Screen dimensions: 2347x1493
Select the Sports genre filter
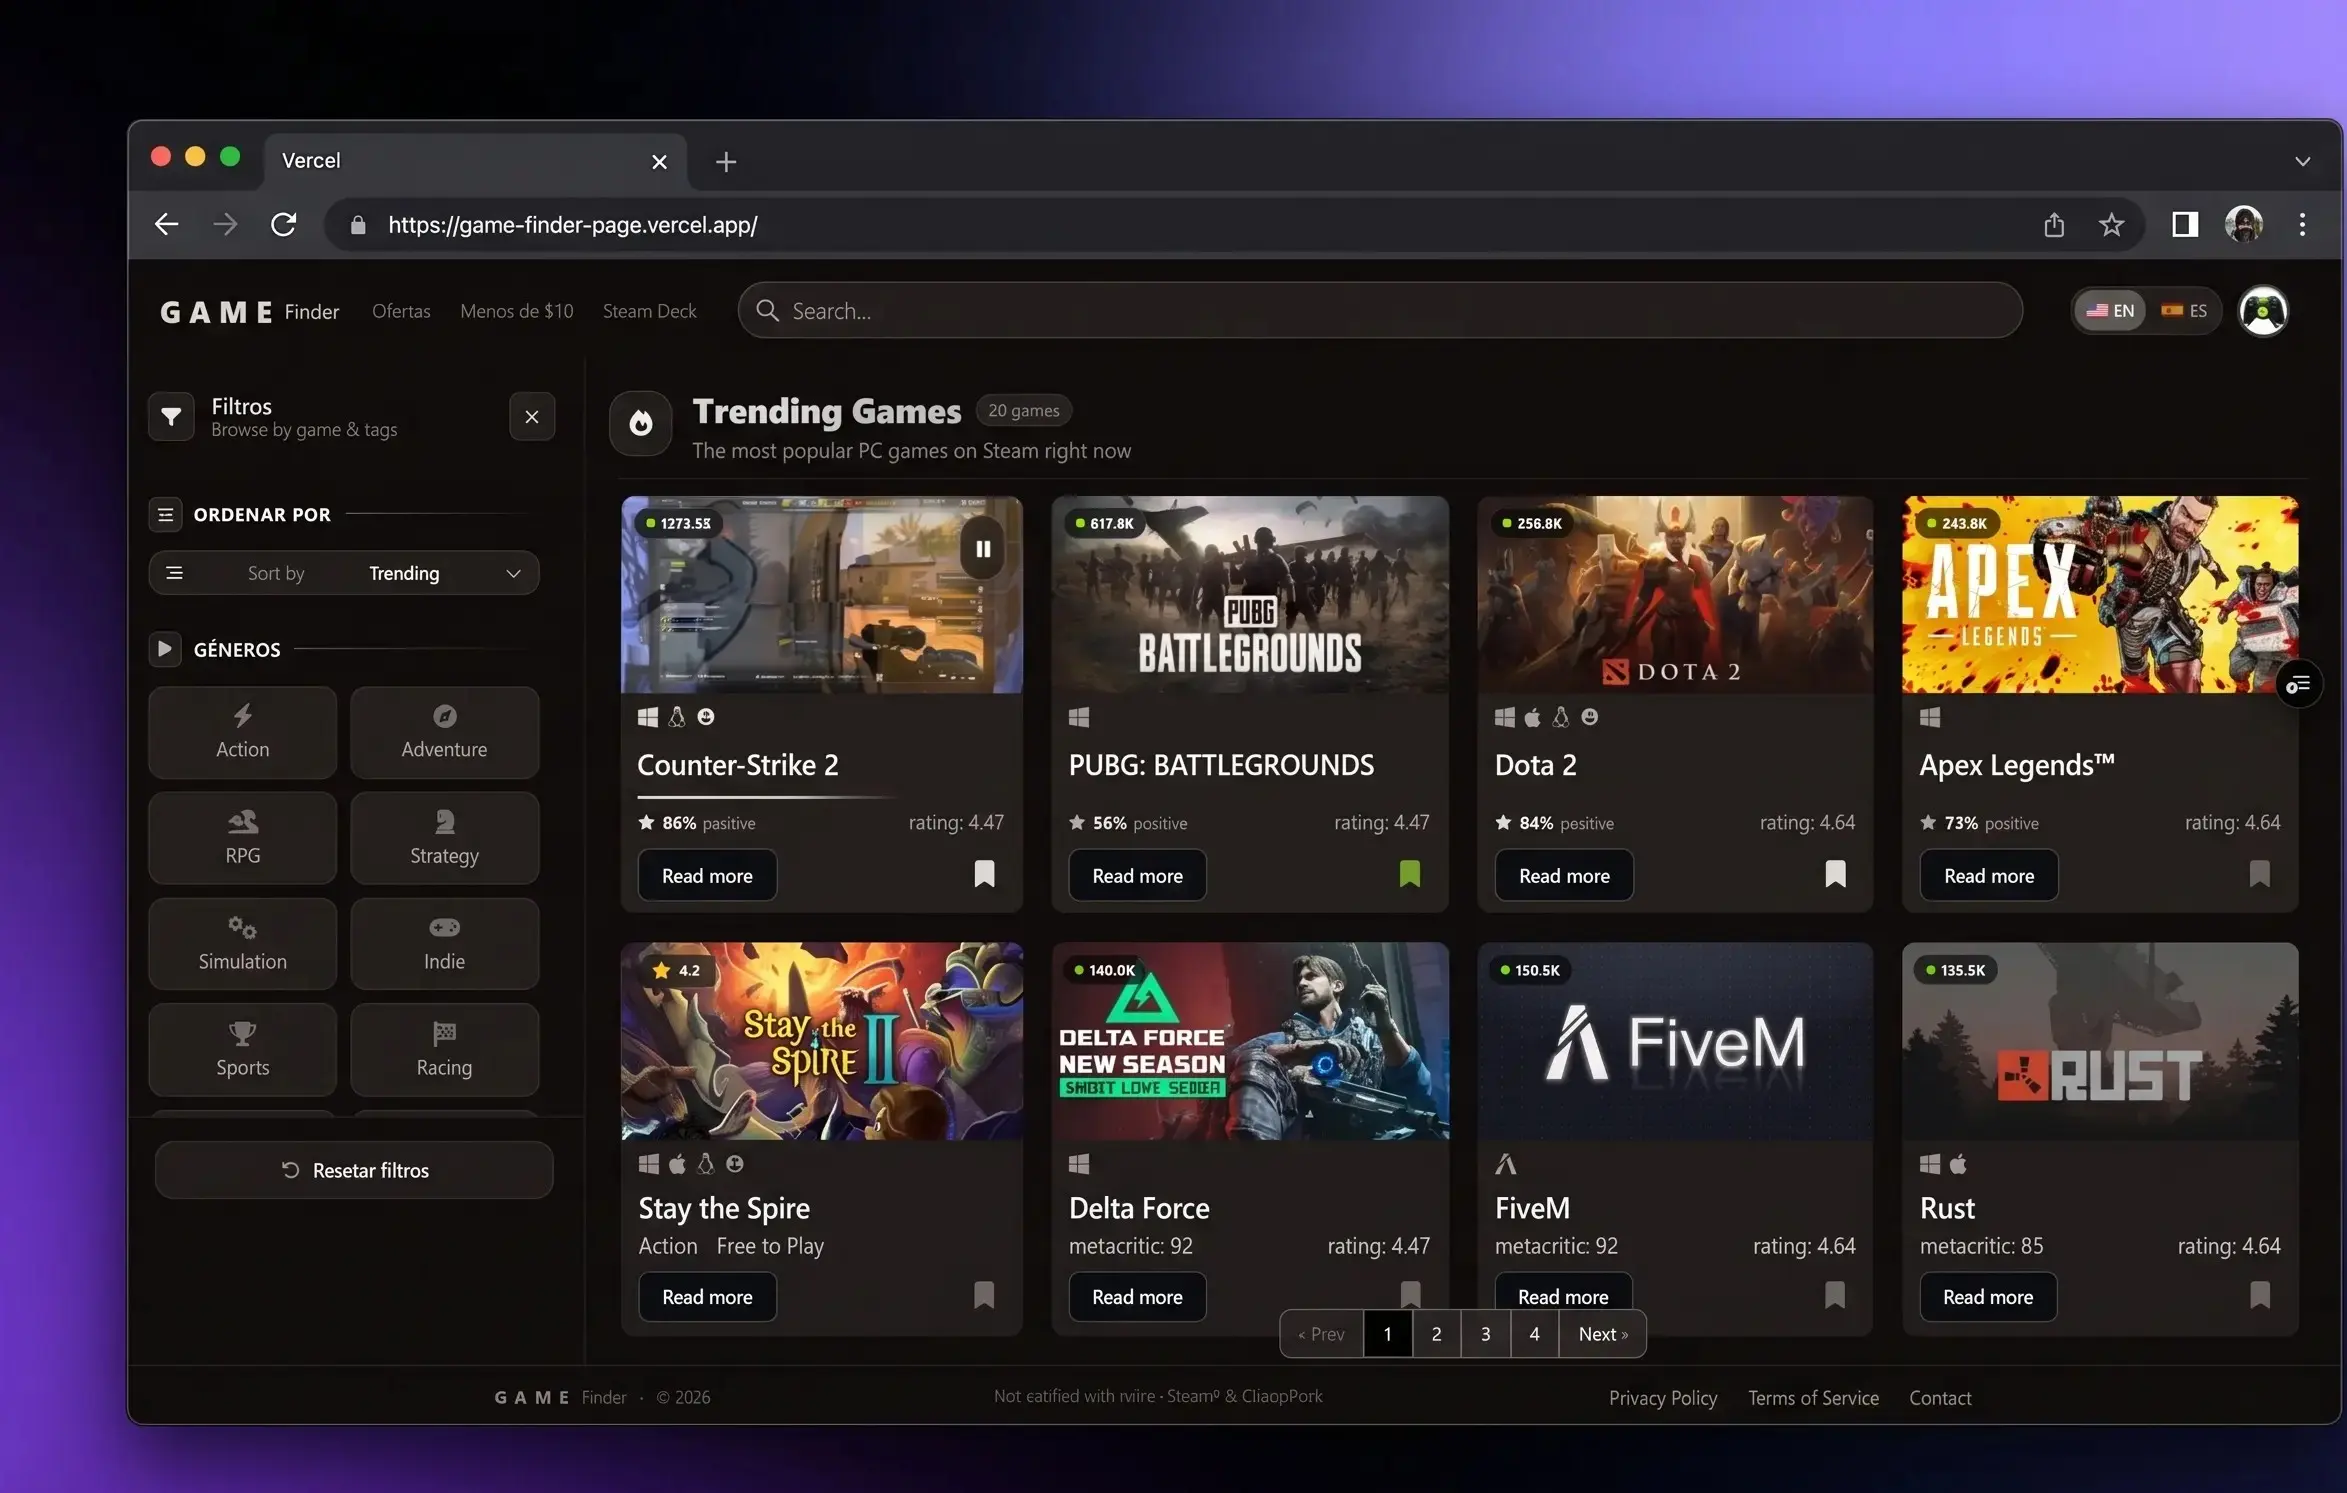[x=243, y=1050]
